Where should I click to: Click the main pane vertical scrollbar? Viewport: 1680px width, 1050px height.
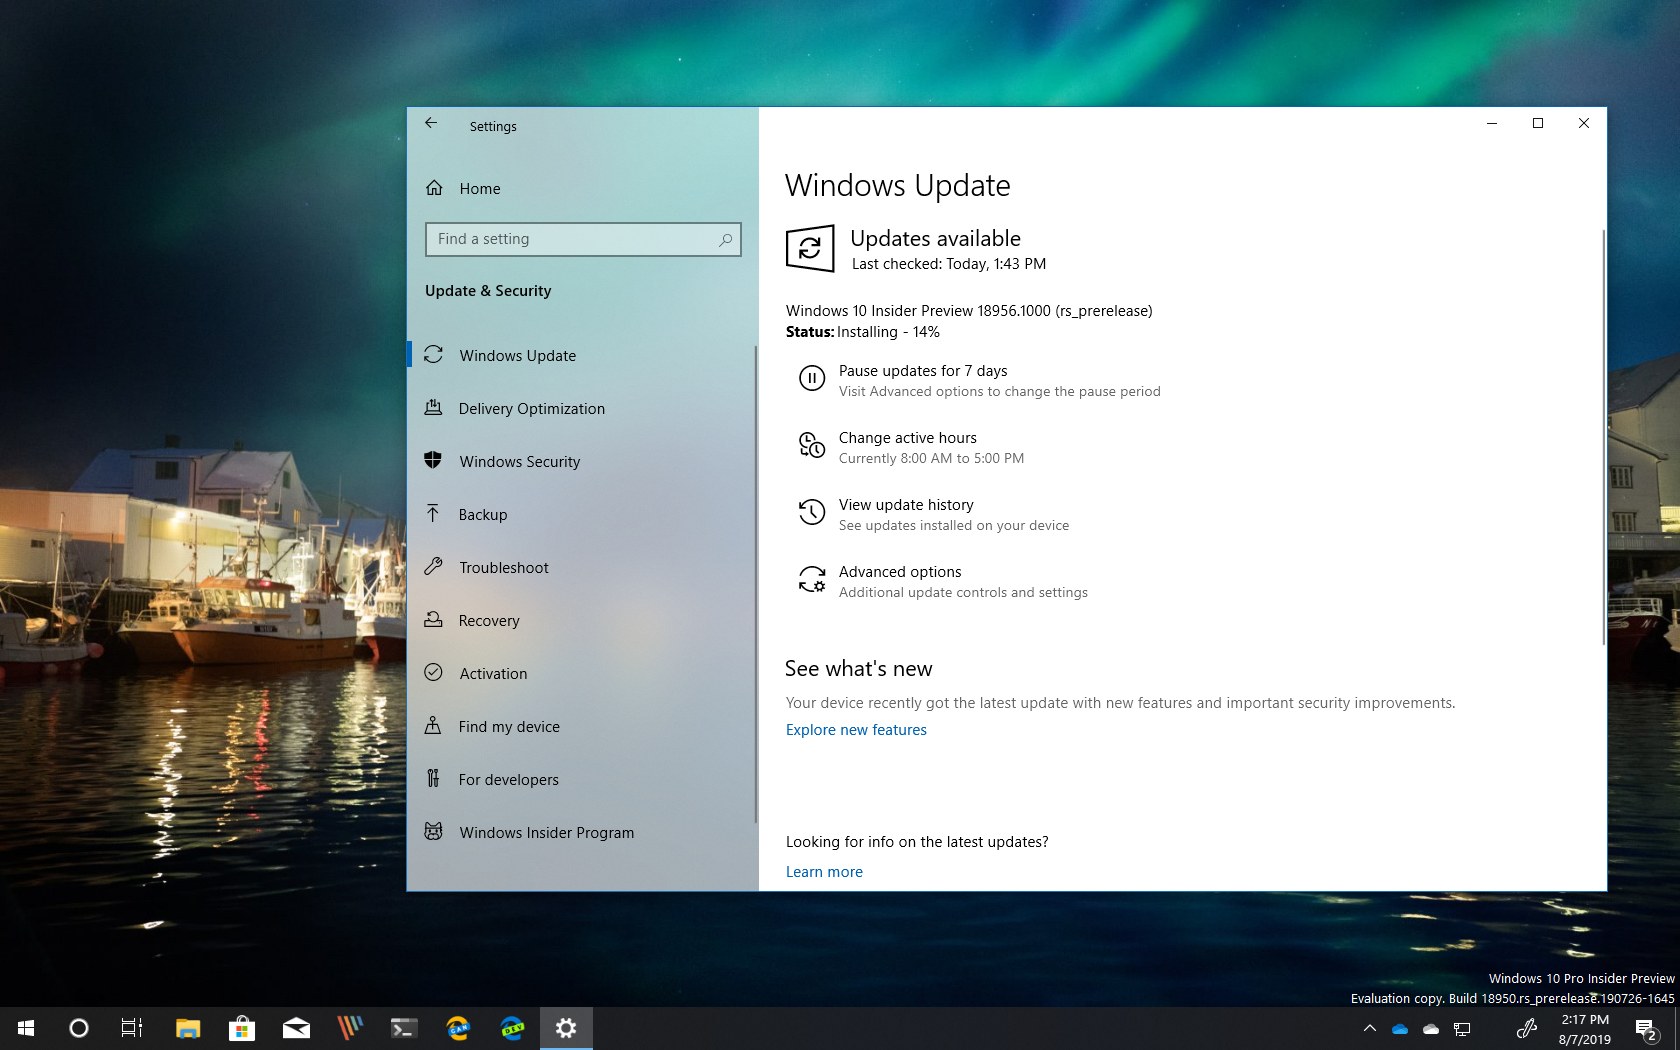pyautogui.click(x=1603, y=436)
